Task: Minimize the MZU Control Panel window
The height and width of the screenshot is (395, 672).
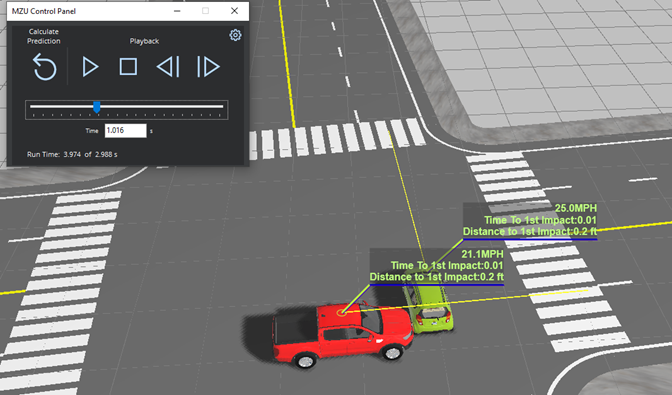Action: (177, 11)
